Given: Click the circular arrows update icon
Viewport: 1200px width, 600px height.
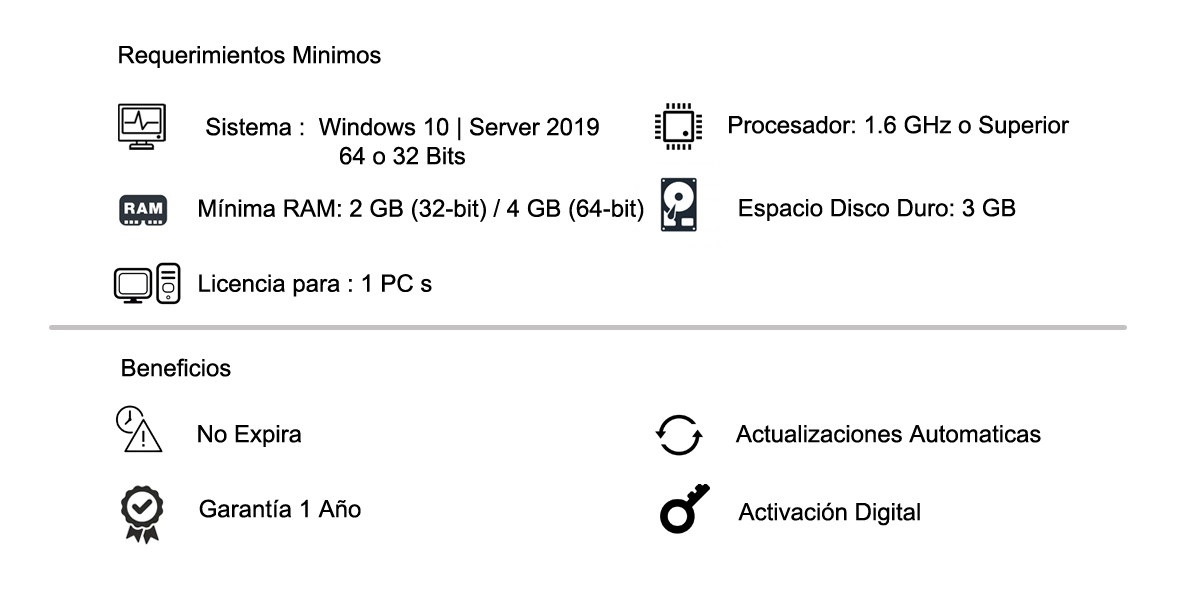Looking at the screenshot, I should (679, 435).
